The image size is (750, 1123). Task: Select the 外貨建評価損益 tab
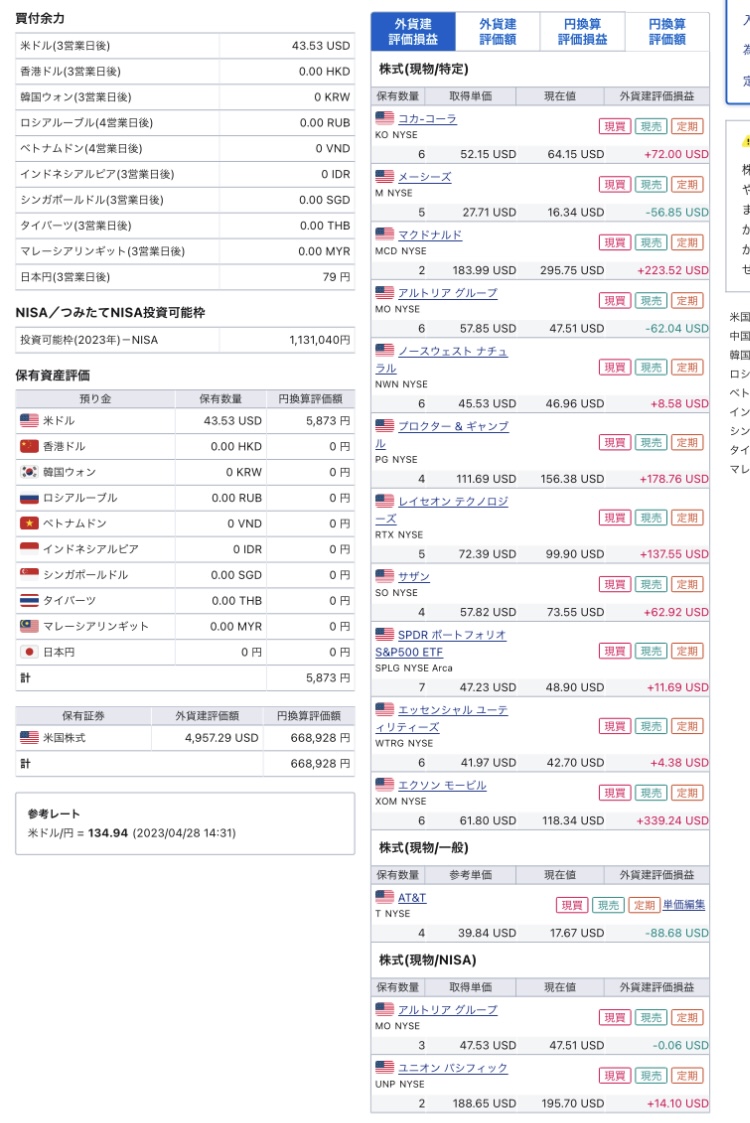pyautogui.click(x=413, y=32)
